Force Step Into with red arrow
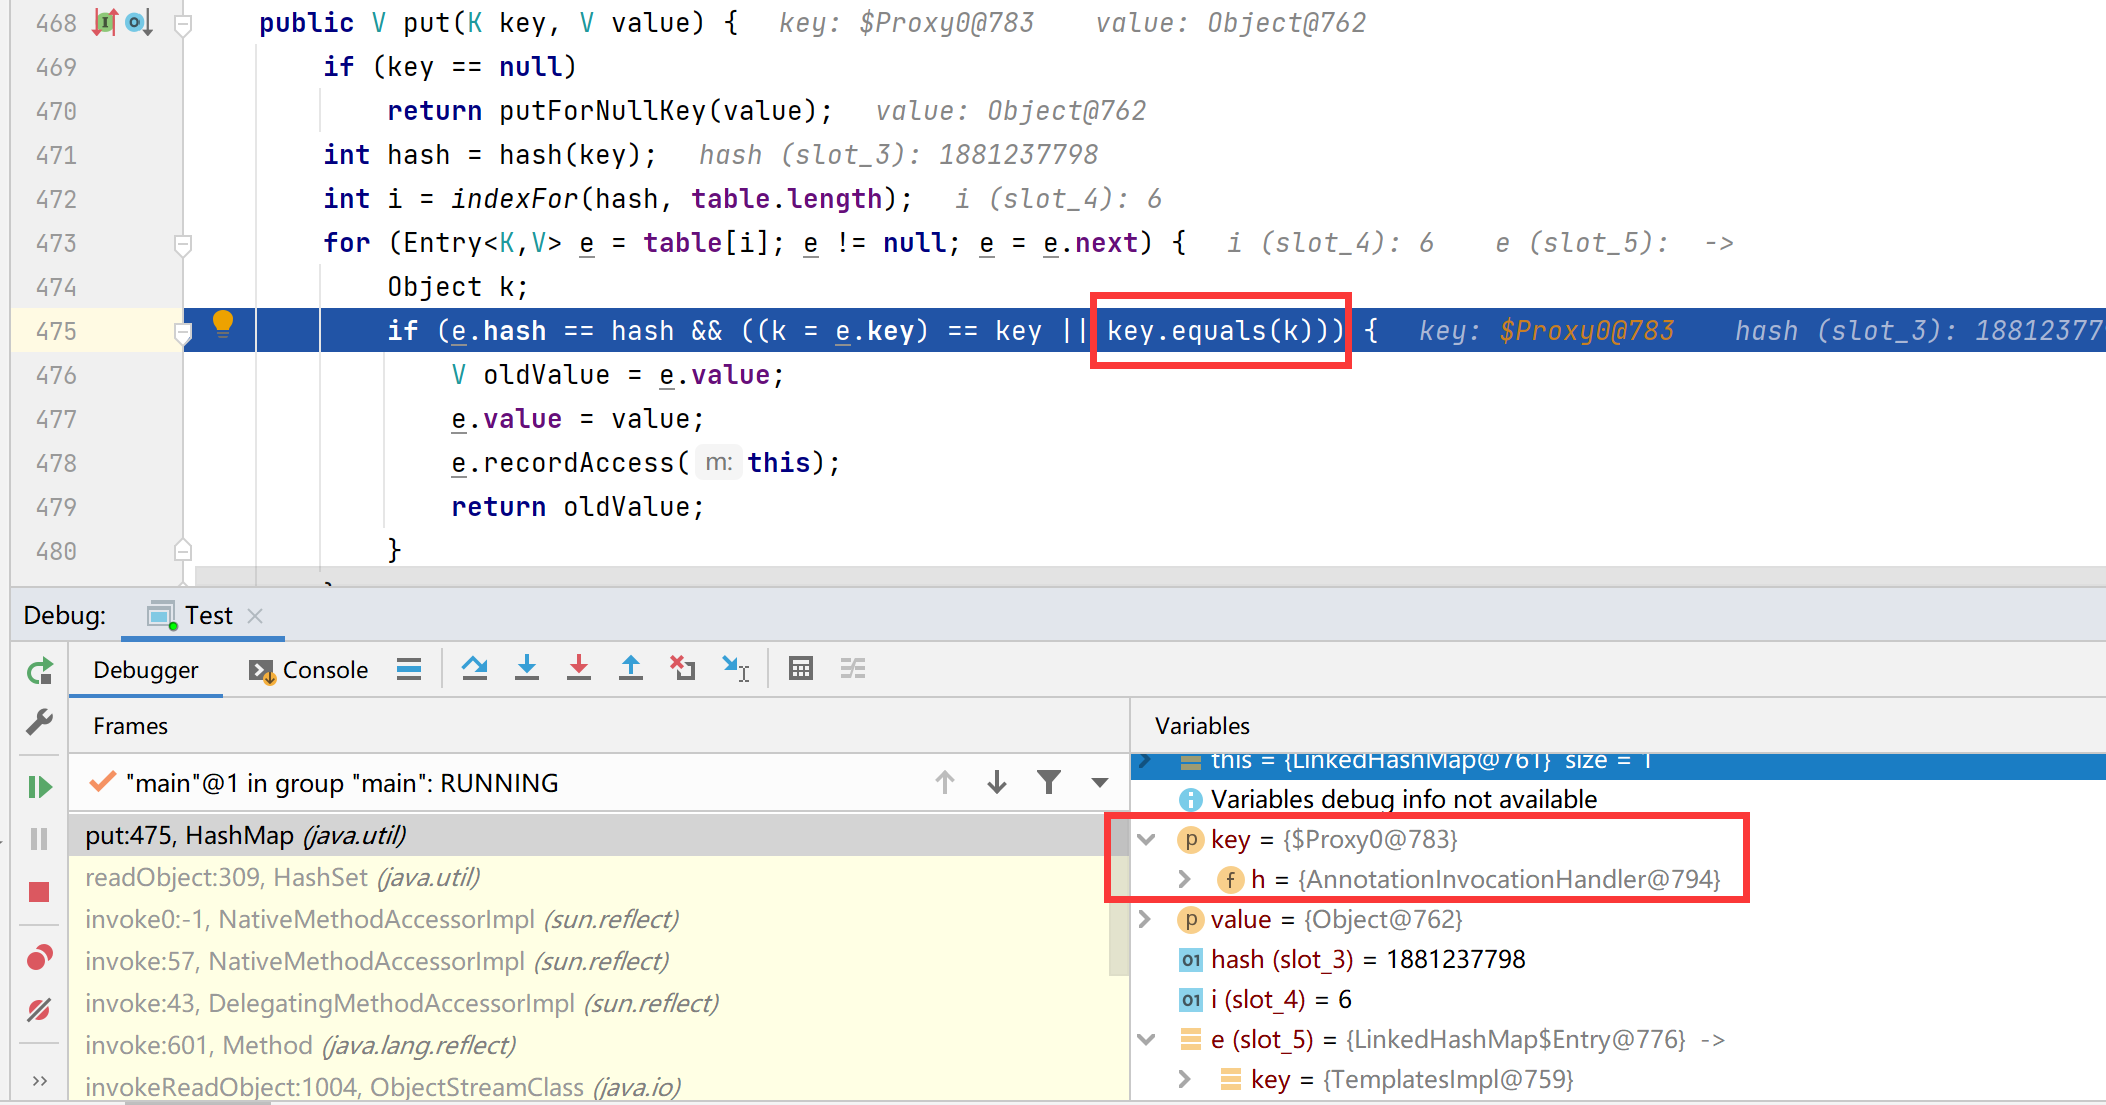 pos(579,668)
